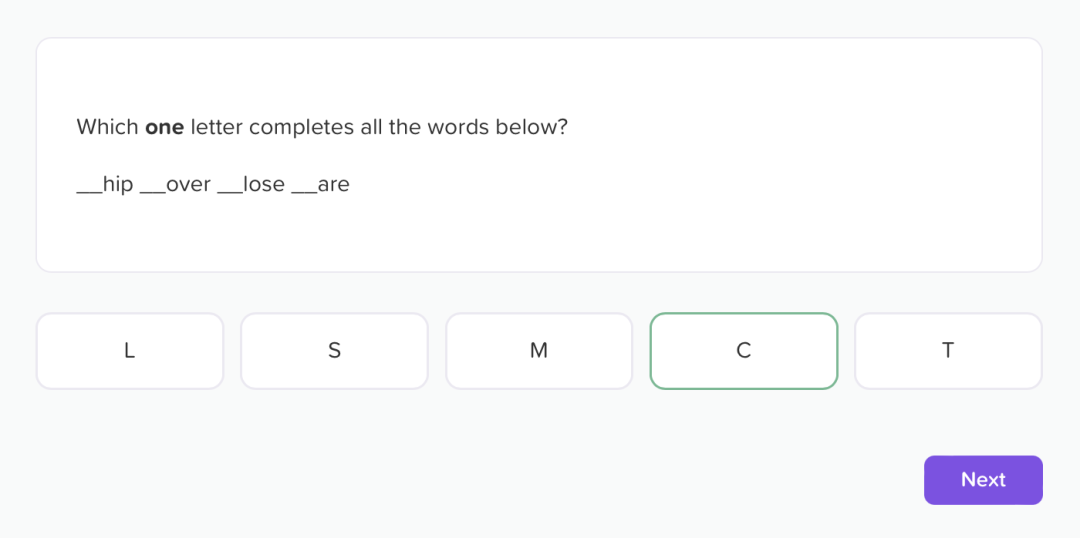Viewport: 1080px width, 538px height.
Task: Click the incomplete word "__hip"
Action: click(105, 185)
